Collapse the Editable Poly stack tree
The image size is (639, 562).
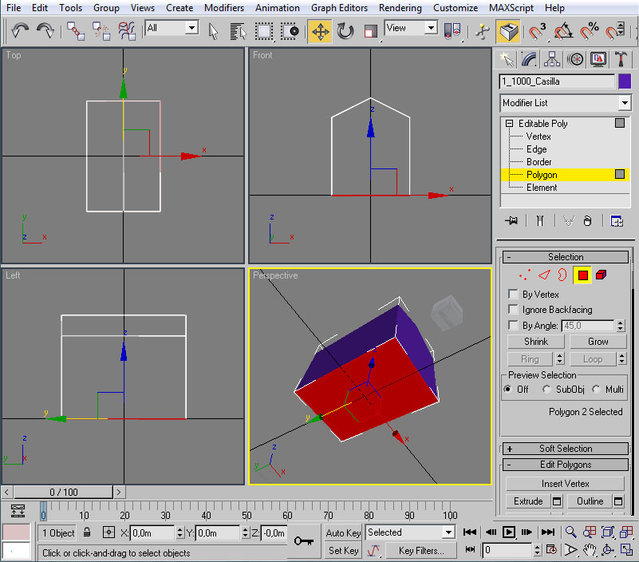(x=508, y=123)
